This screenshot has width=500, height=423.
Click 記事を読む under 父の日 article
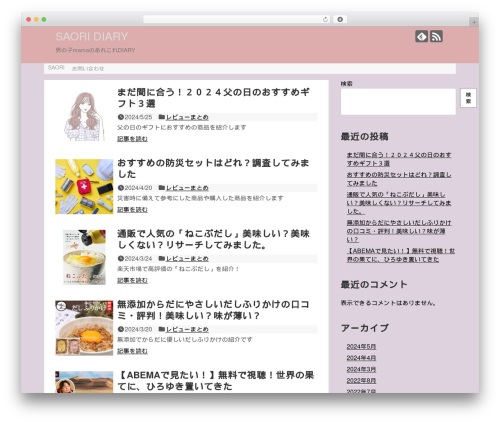[132, 139]
